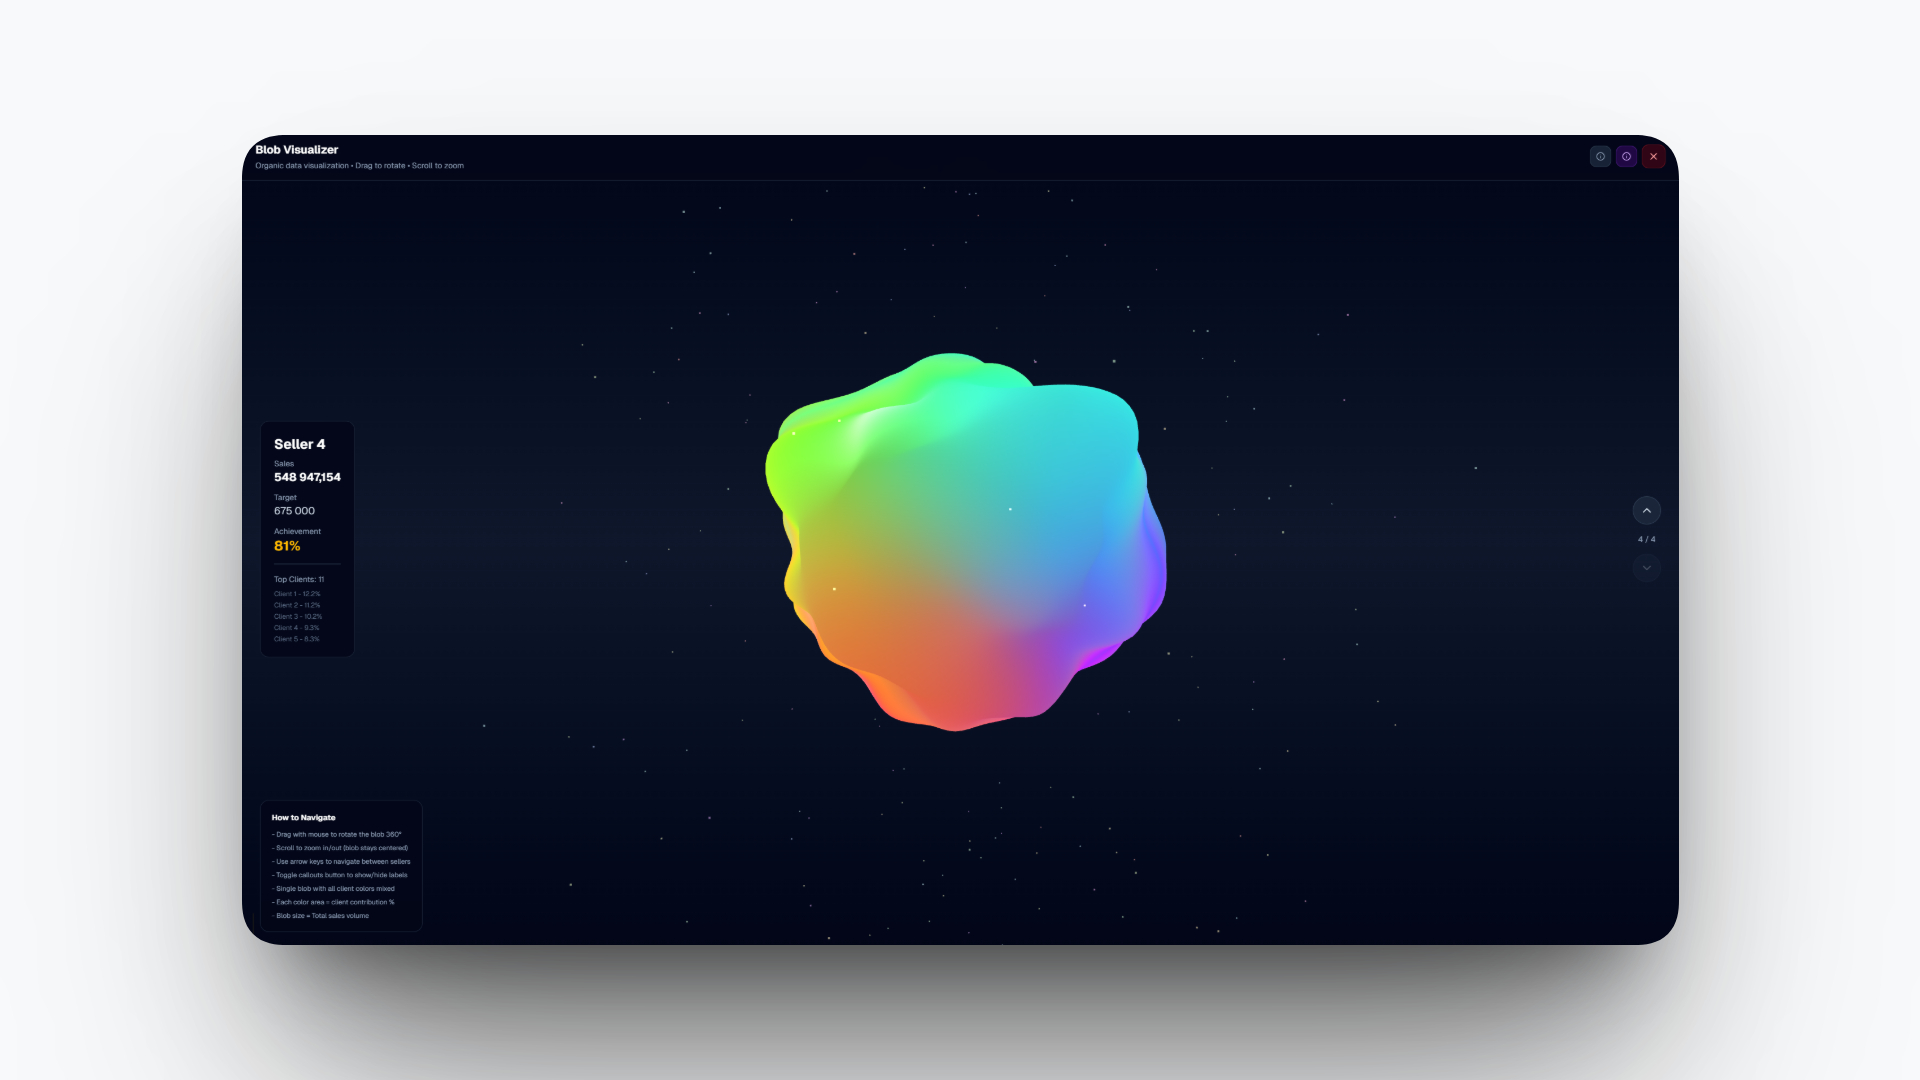Click the How to Navigate heading
This screenshot has height=1080, width=1920.
click(303, 818)
